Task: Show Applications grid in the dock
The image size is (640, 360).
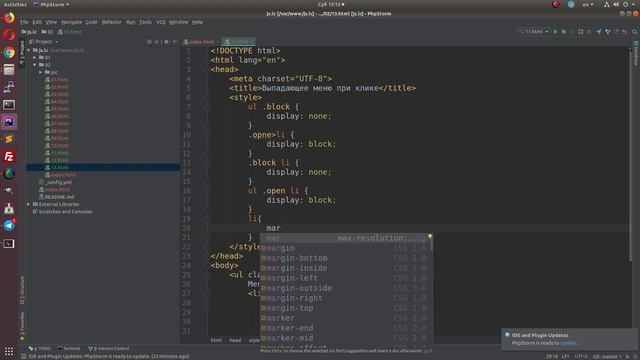Action: tap(9, 351)
